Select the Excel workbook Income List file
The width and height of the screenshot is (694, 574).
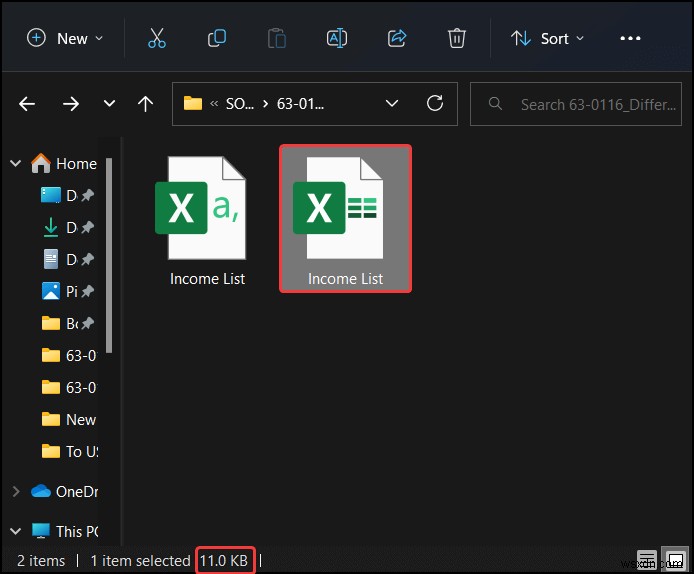click(345, 219)
